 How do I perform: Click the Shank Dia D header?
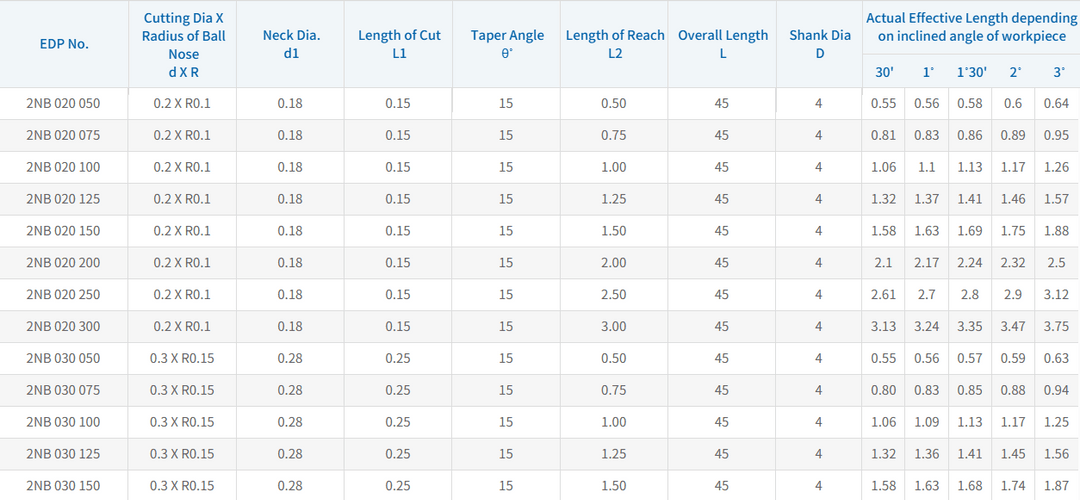(820, 44)
